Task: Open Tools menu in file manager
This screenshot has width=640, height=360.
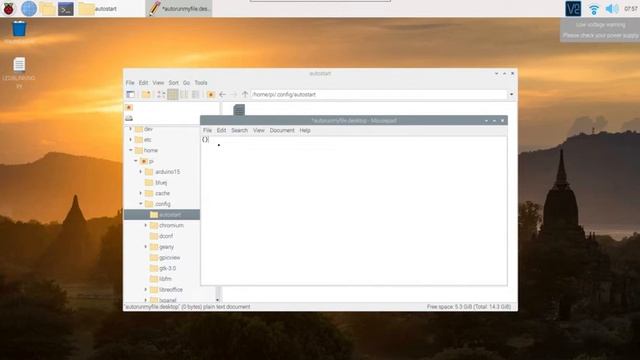Action: tap(200, 83)
